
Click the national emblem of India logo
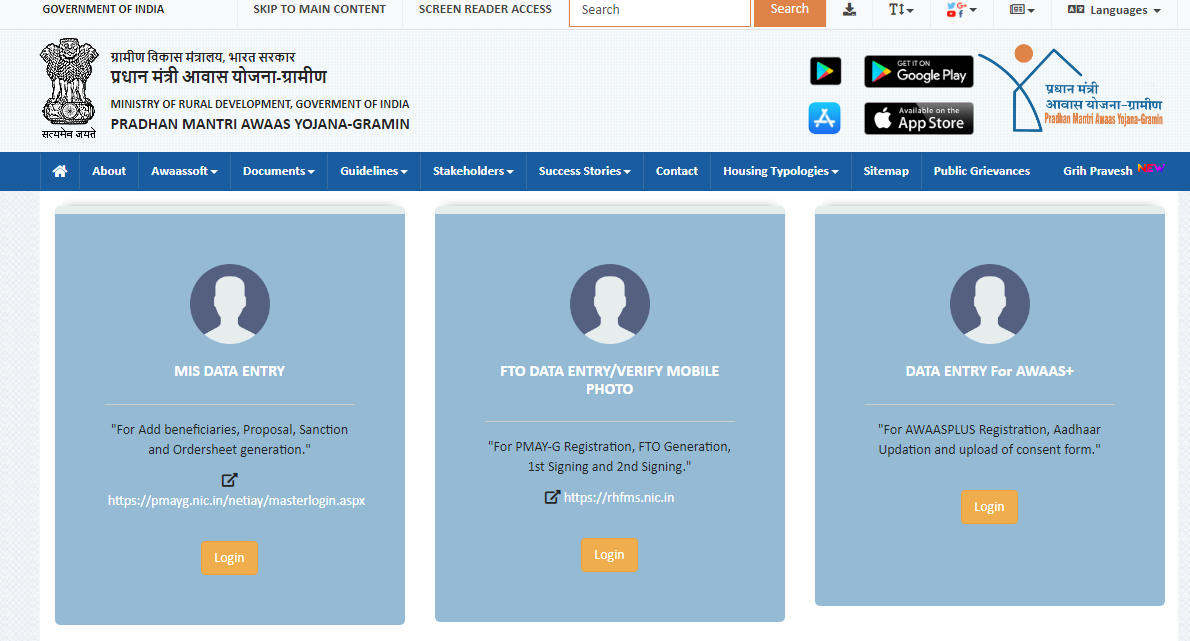click(x=69, y=89)
